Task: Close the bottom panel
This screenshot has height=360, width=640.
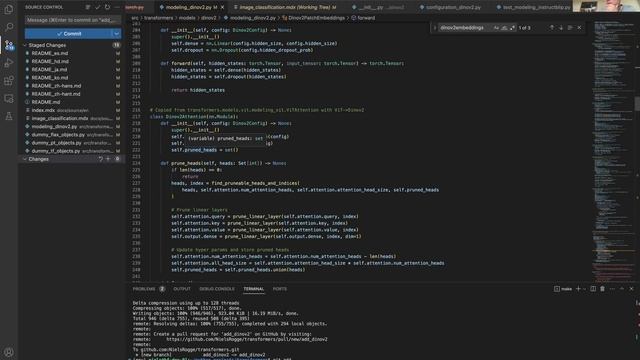Action: [x=631, y=289]
